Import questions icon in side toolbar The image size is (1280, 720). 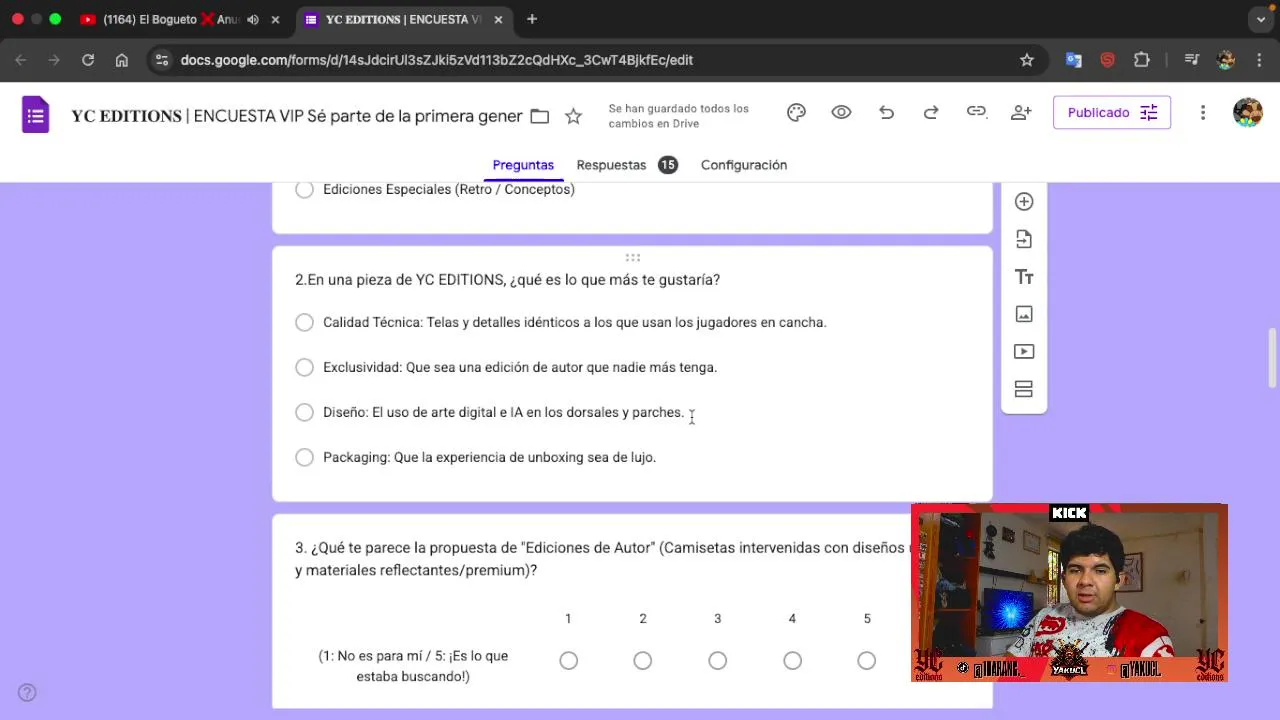tap(1024, 239)
